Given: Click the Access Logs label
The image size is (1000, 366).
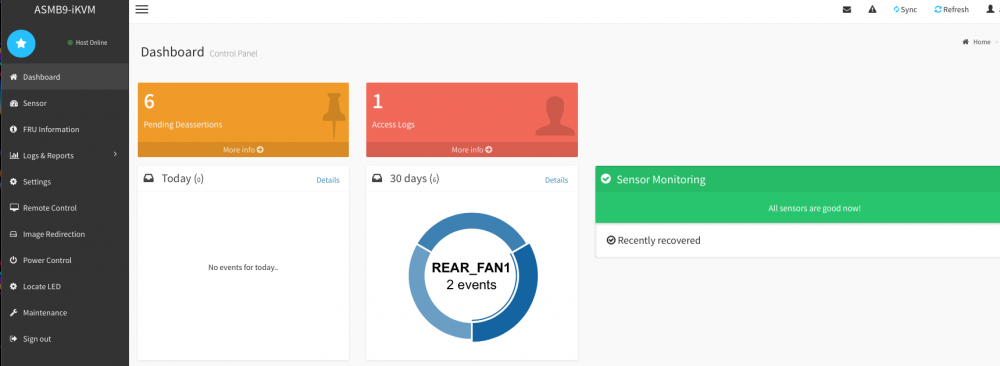Looking at the screenshot, I should pos(393,124).
